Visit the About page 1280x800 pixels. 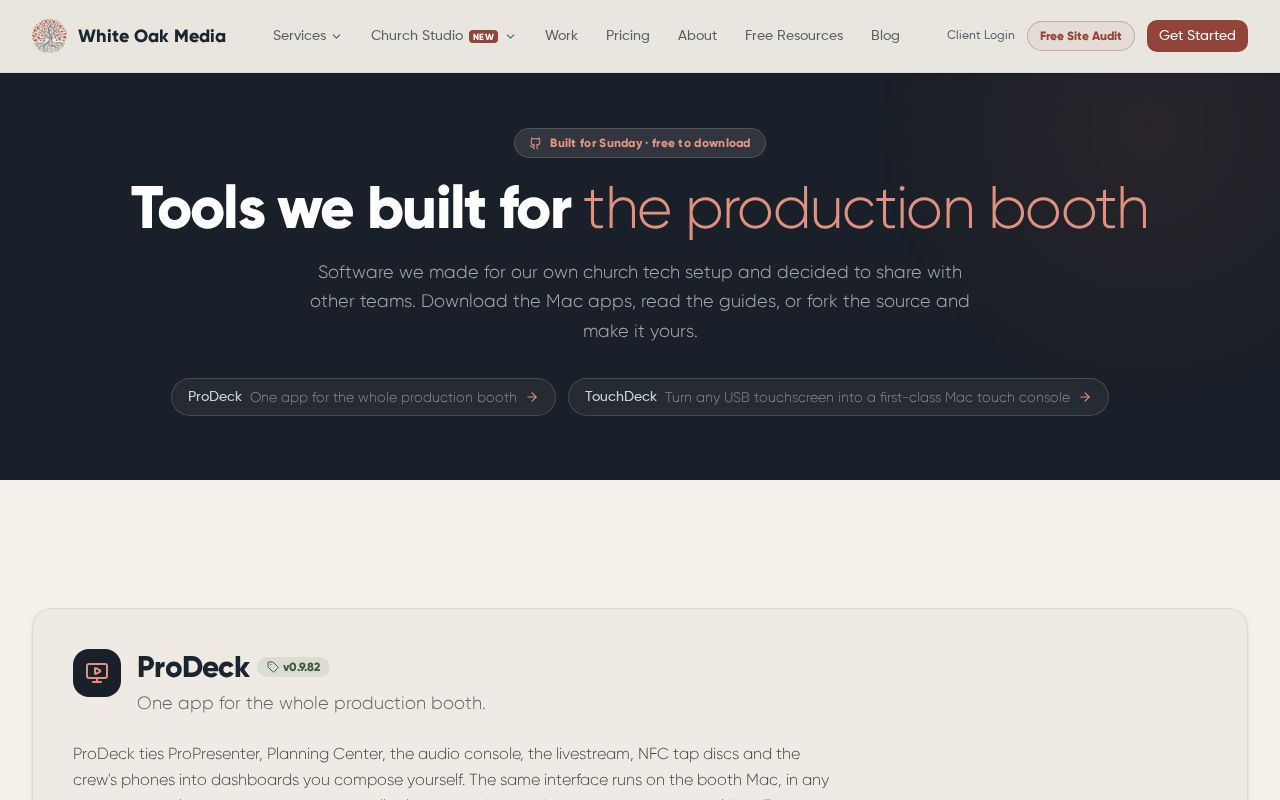697,36
